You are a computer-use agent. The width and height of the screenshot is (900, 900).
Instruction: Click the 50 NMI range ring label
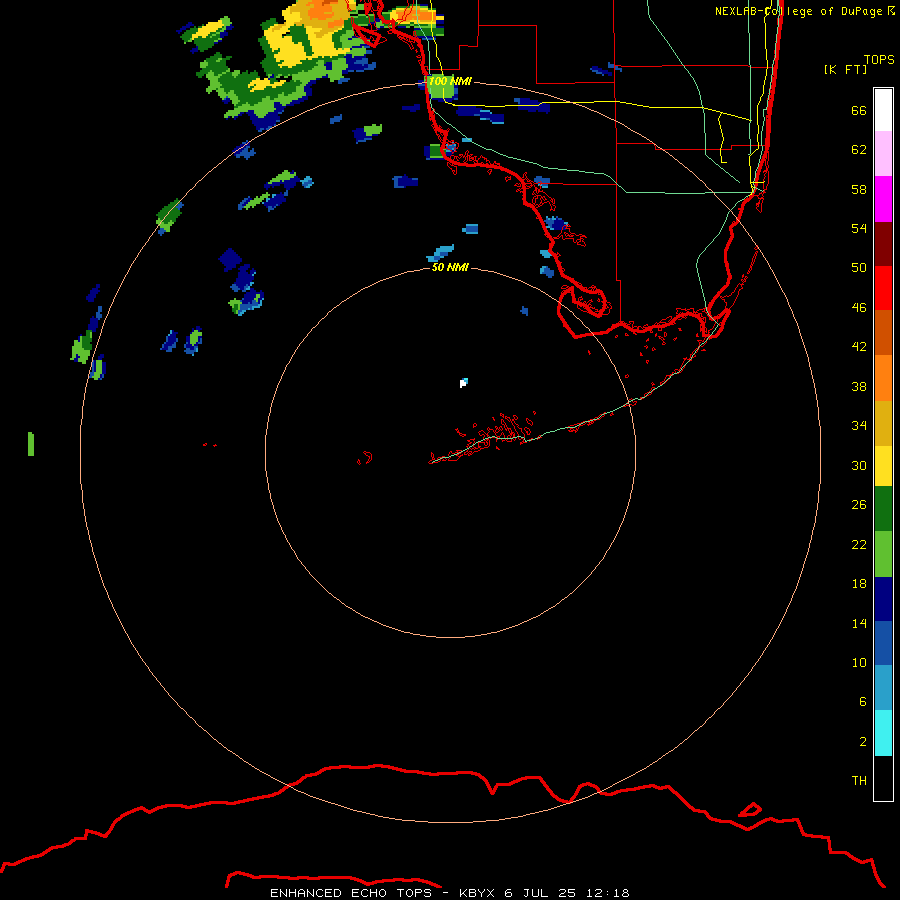450,267
